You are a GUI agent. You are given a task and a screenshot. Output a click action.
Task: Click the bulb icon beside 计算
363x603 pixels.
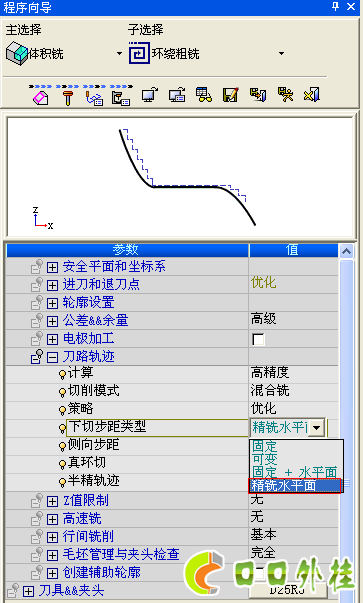62,374
